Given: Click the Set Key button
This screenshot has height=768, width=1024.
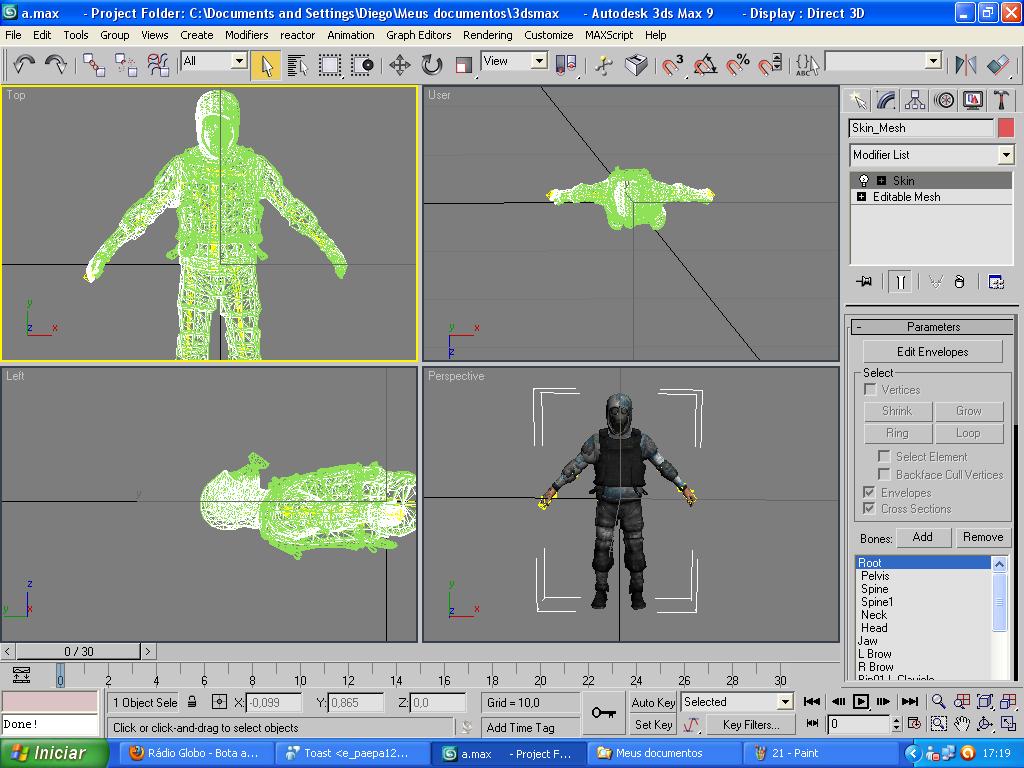Looking at the screenshot, I should coord(653,724).
